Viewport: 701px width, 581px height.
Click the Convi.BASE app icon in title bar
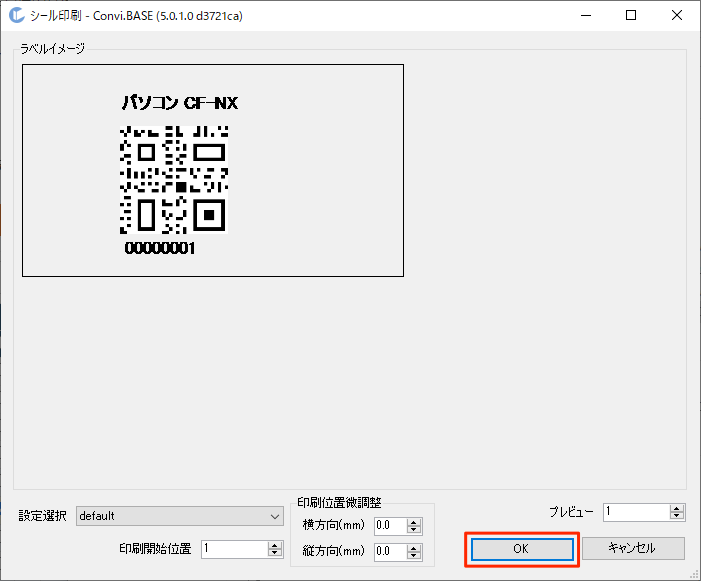[x=17, y=15]
